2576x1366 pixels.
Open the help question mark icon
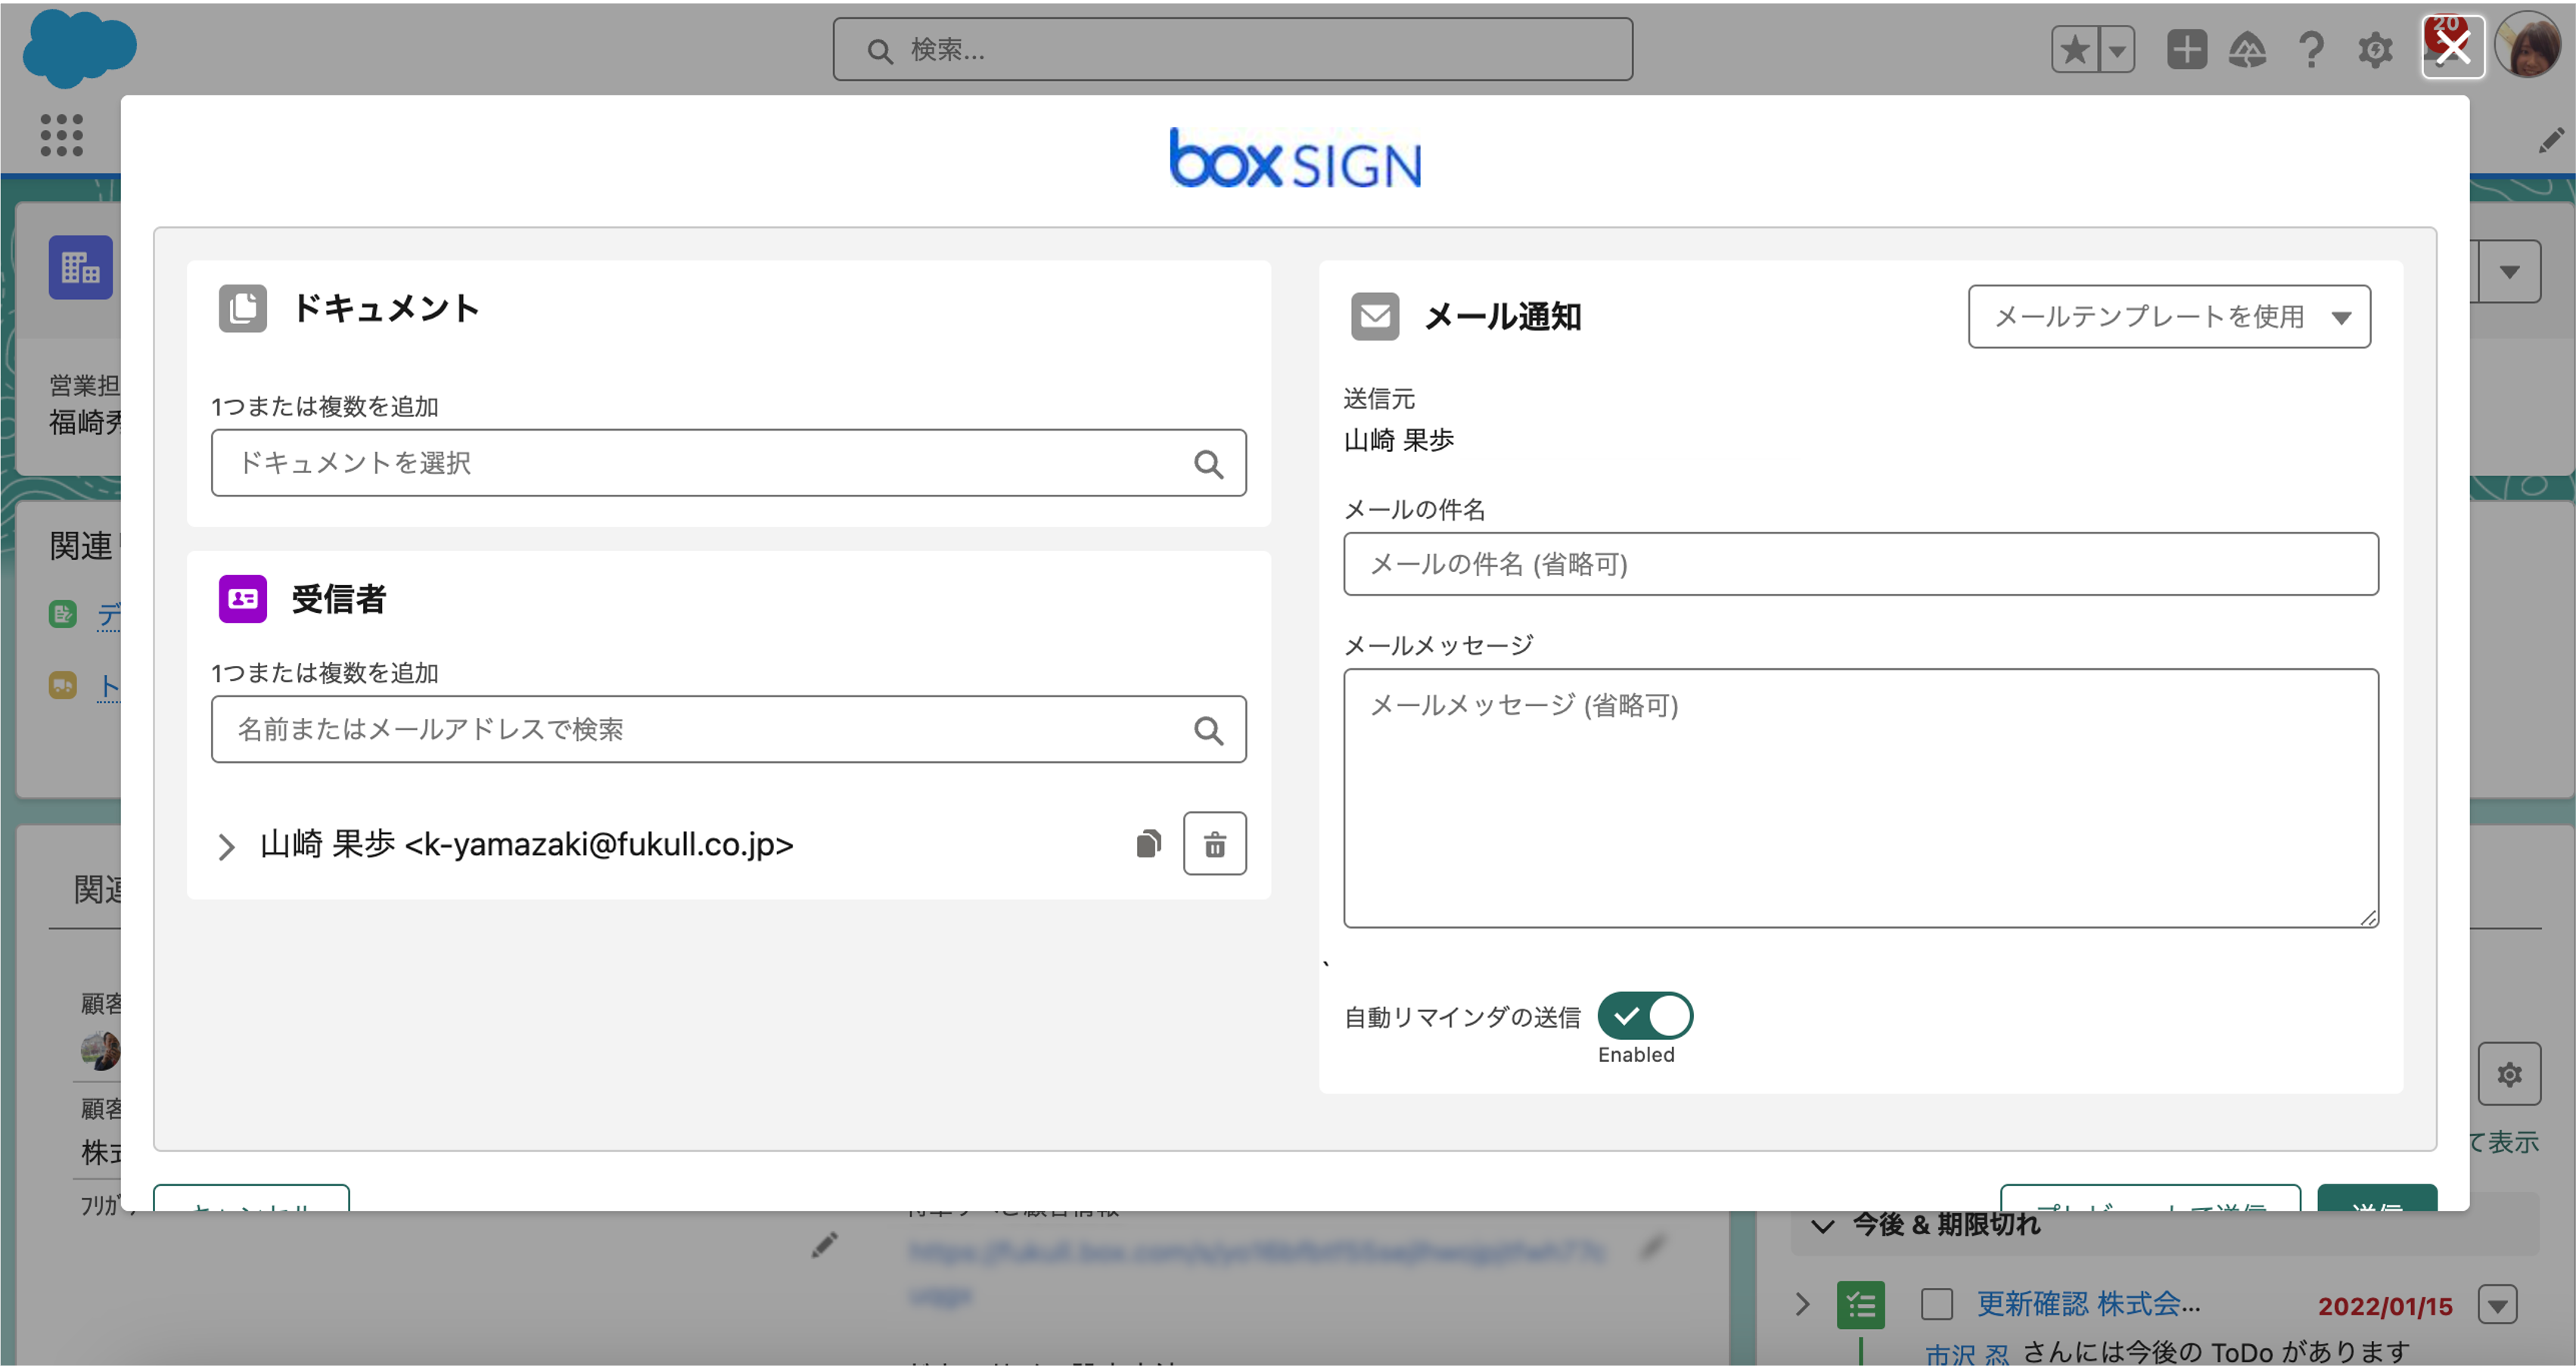pos(2311,49)
